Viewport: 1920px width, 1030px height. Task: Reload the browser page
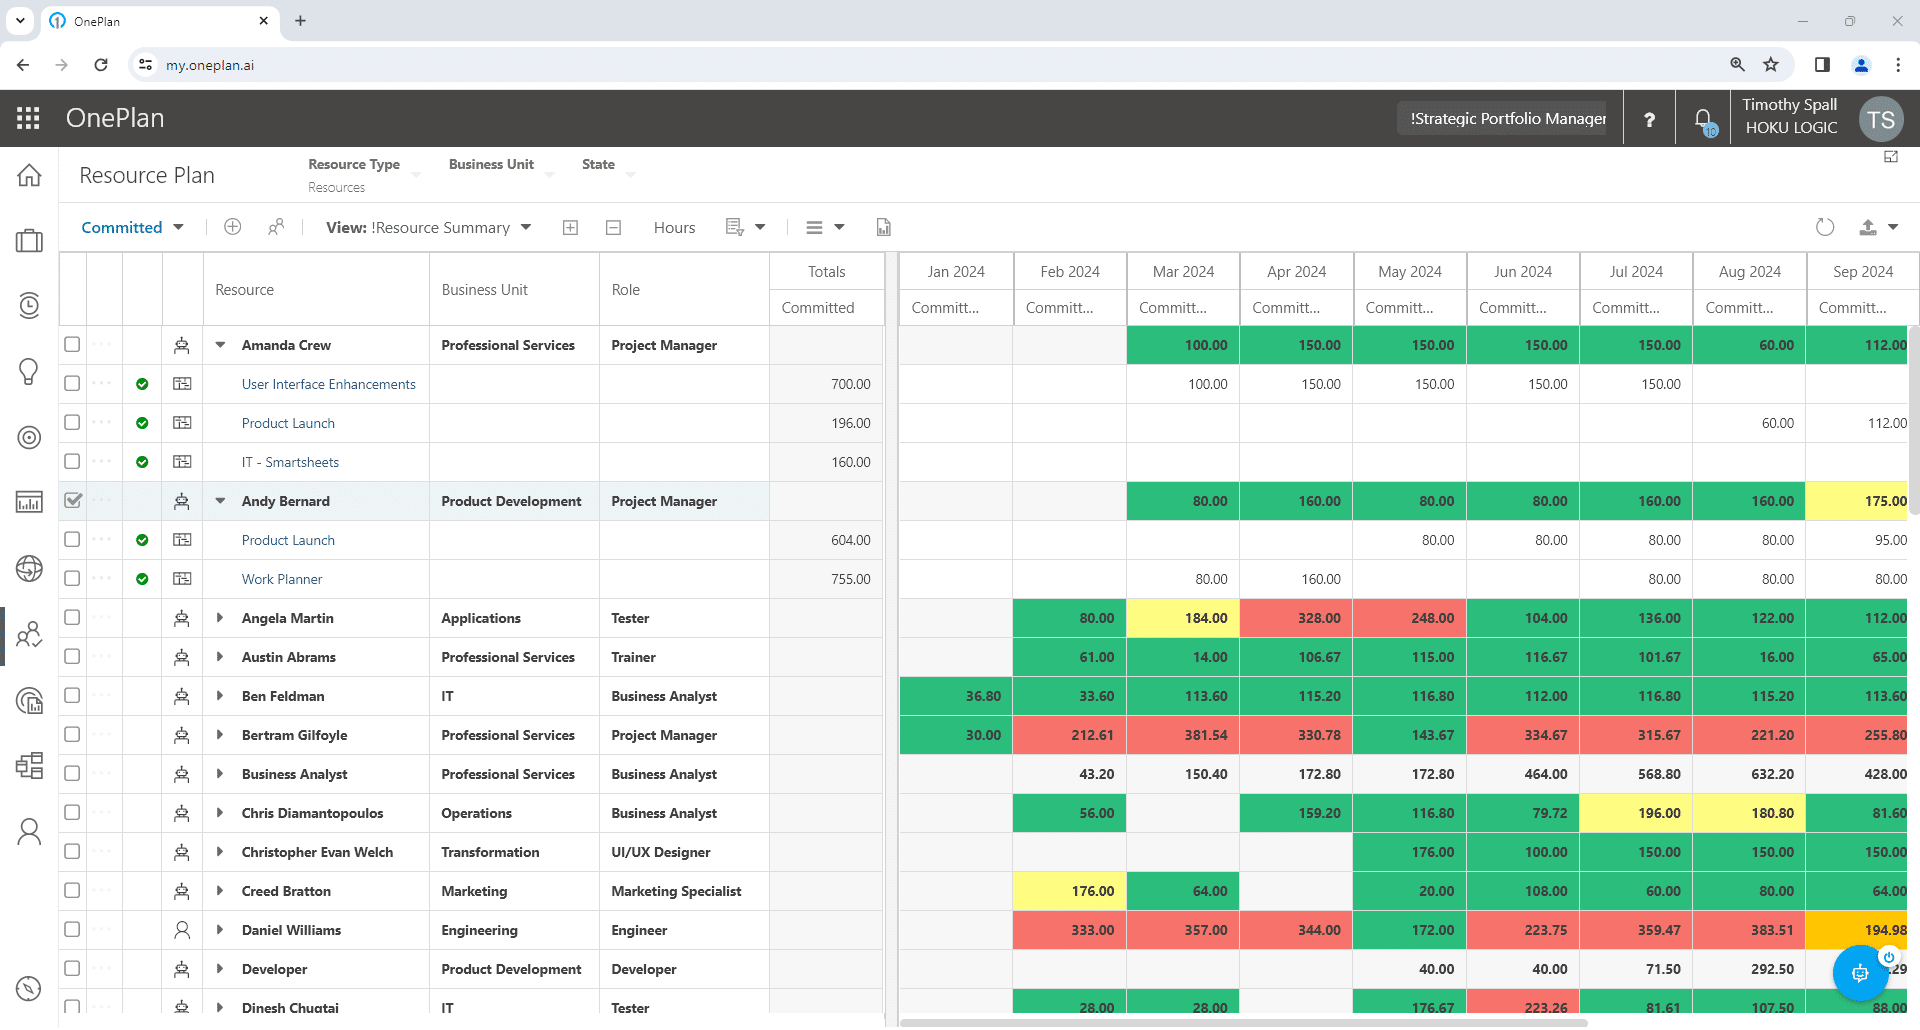100,64
